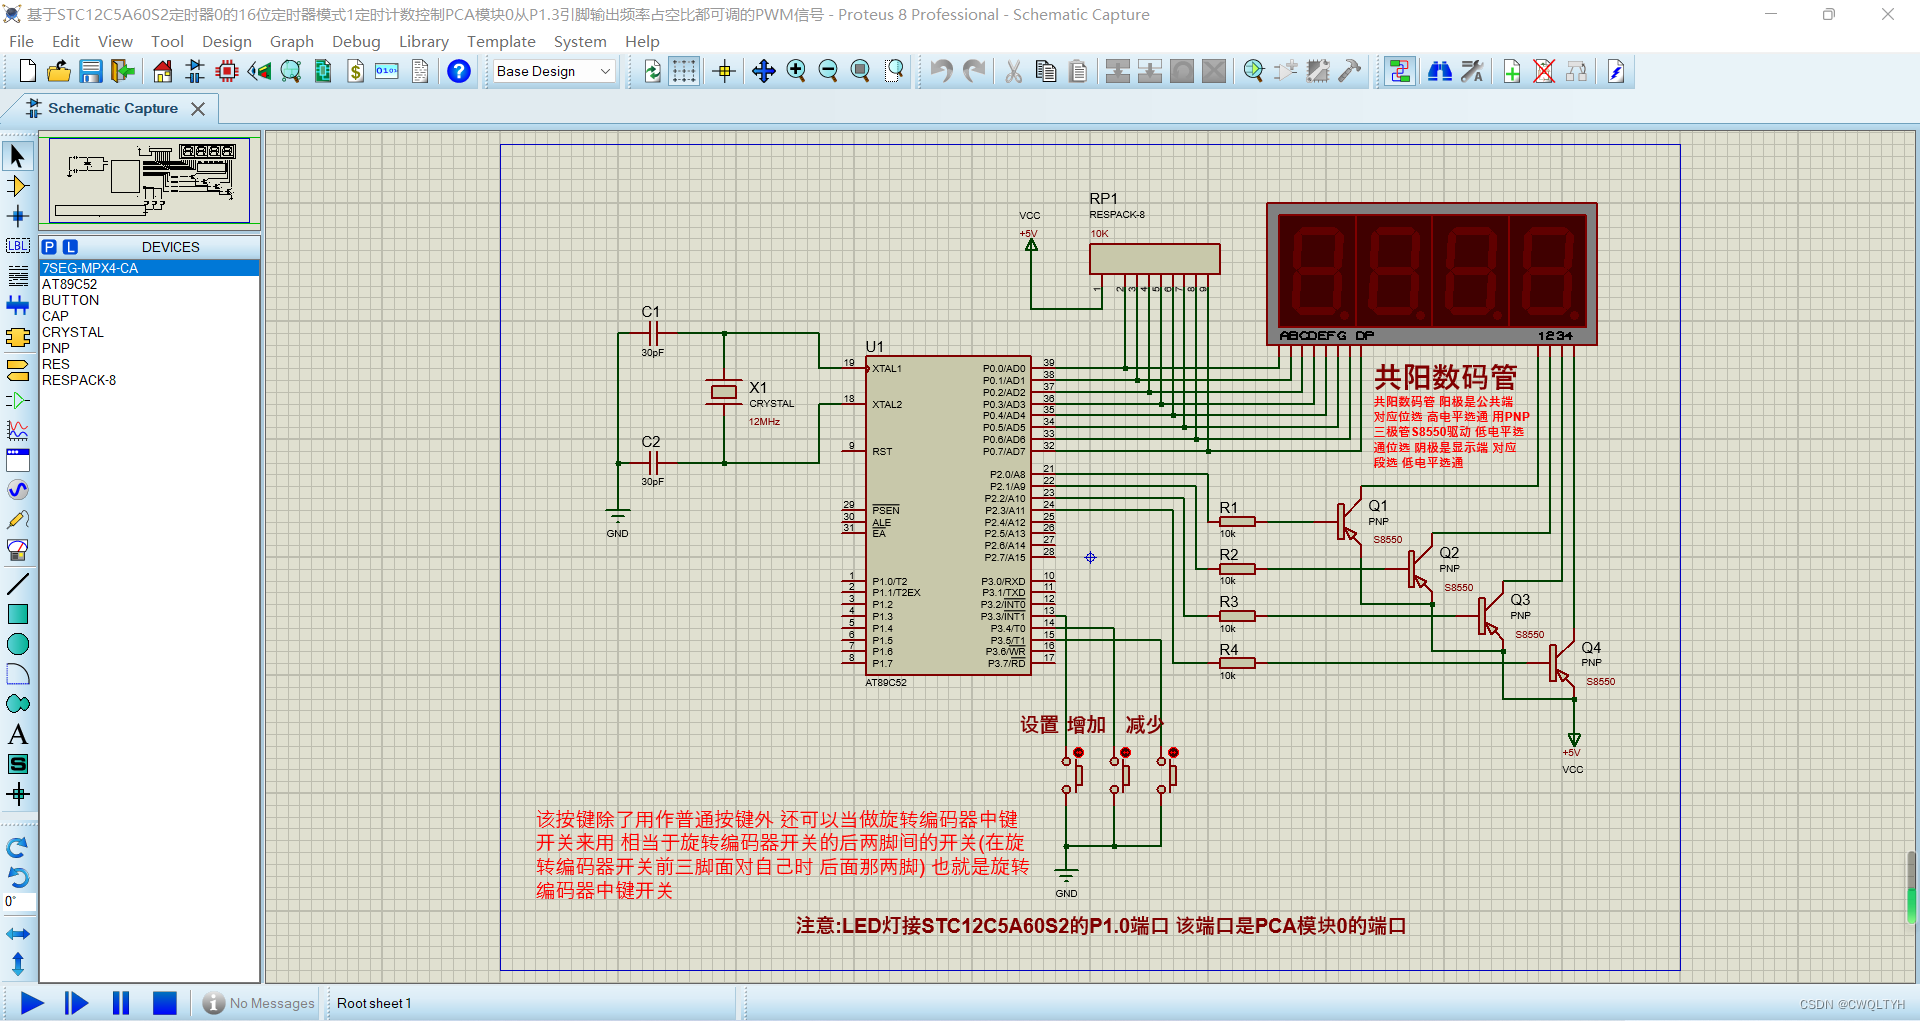
Task: Click the Cut scissors icon
Action: tap(1014, 71)
